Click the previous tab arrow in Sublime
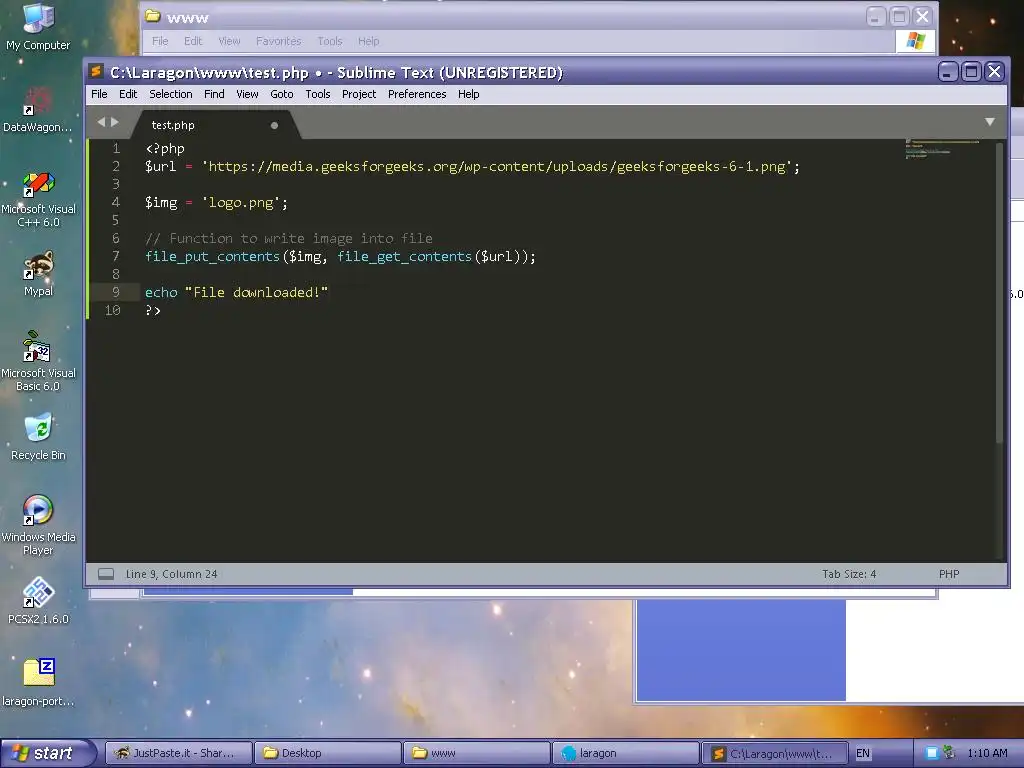Screen dimensions: 1024x768 [x=101, y=122]
